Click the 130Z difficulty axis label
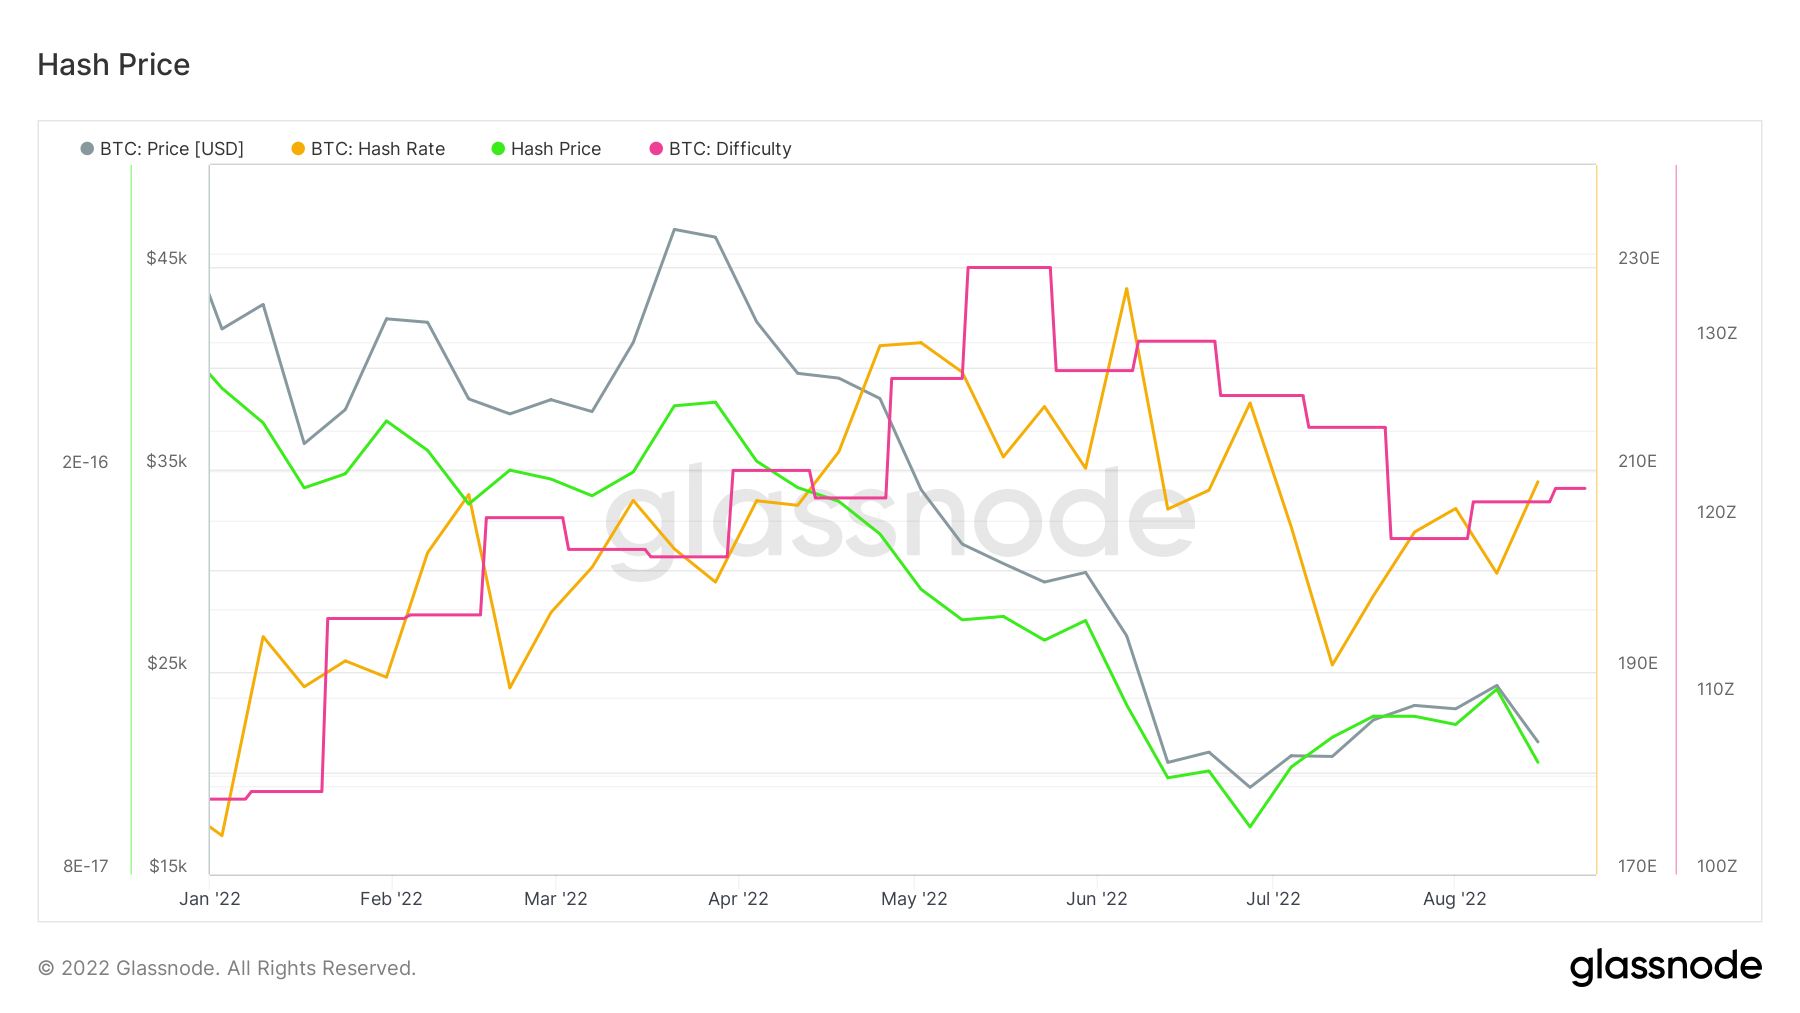 coord(1717,333)
